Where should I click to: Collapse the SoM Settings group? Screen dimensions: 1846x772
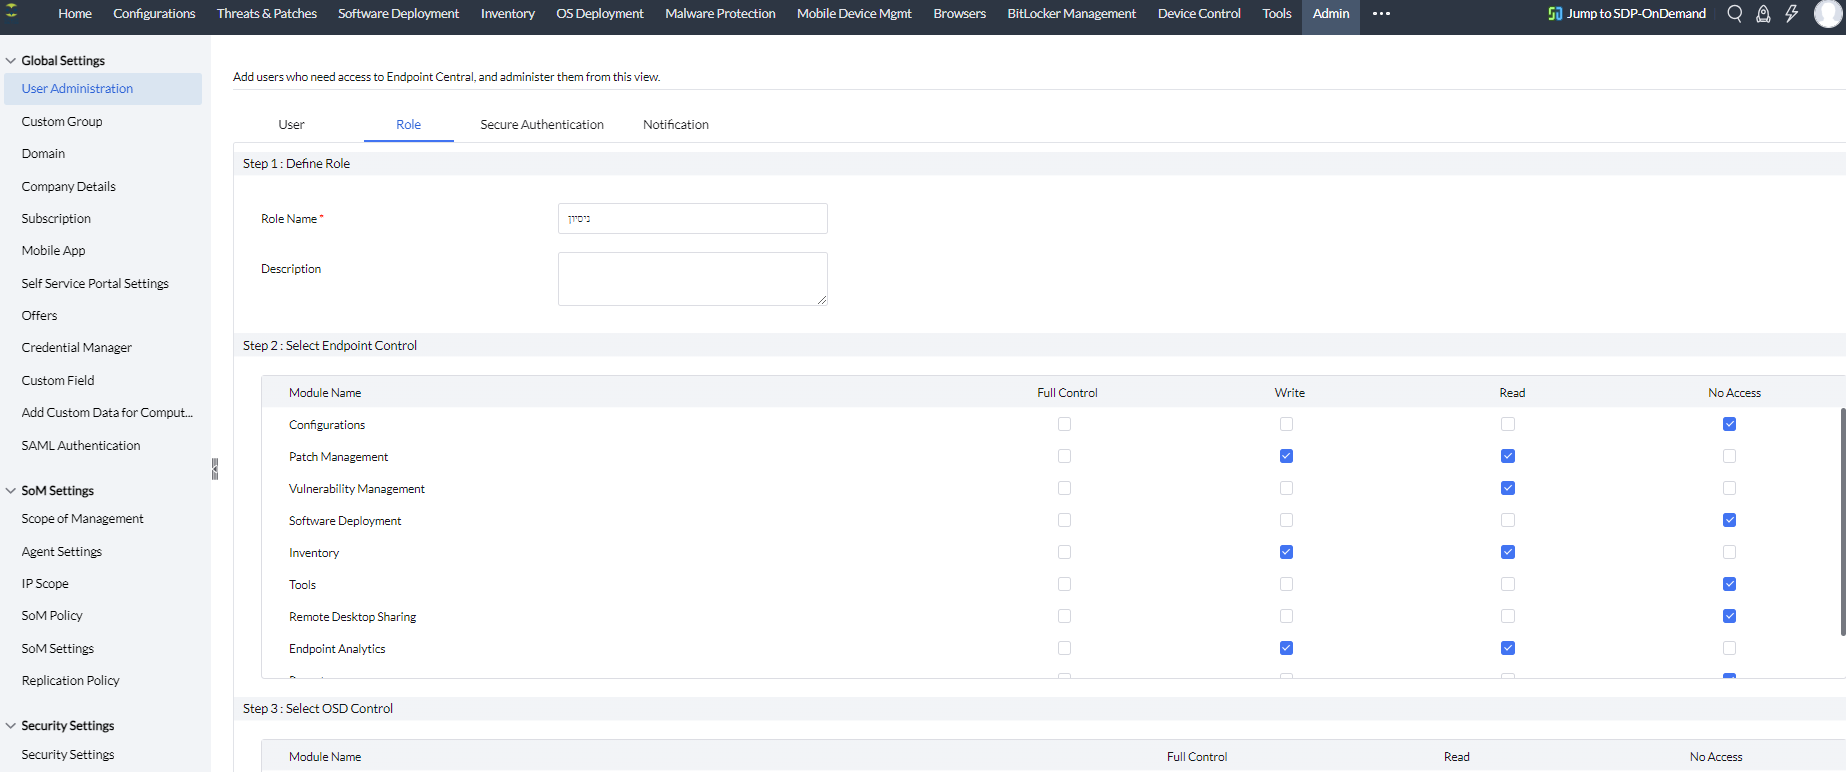[x=11, y=491]
